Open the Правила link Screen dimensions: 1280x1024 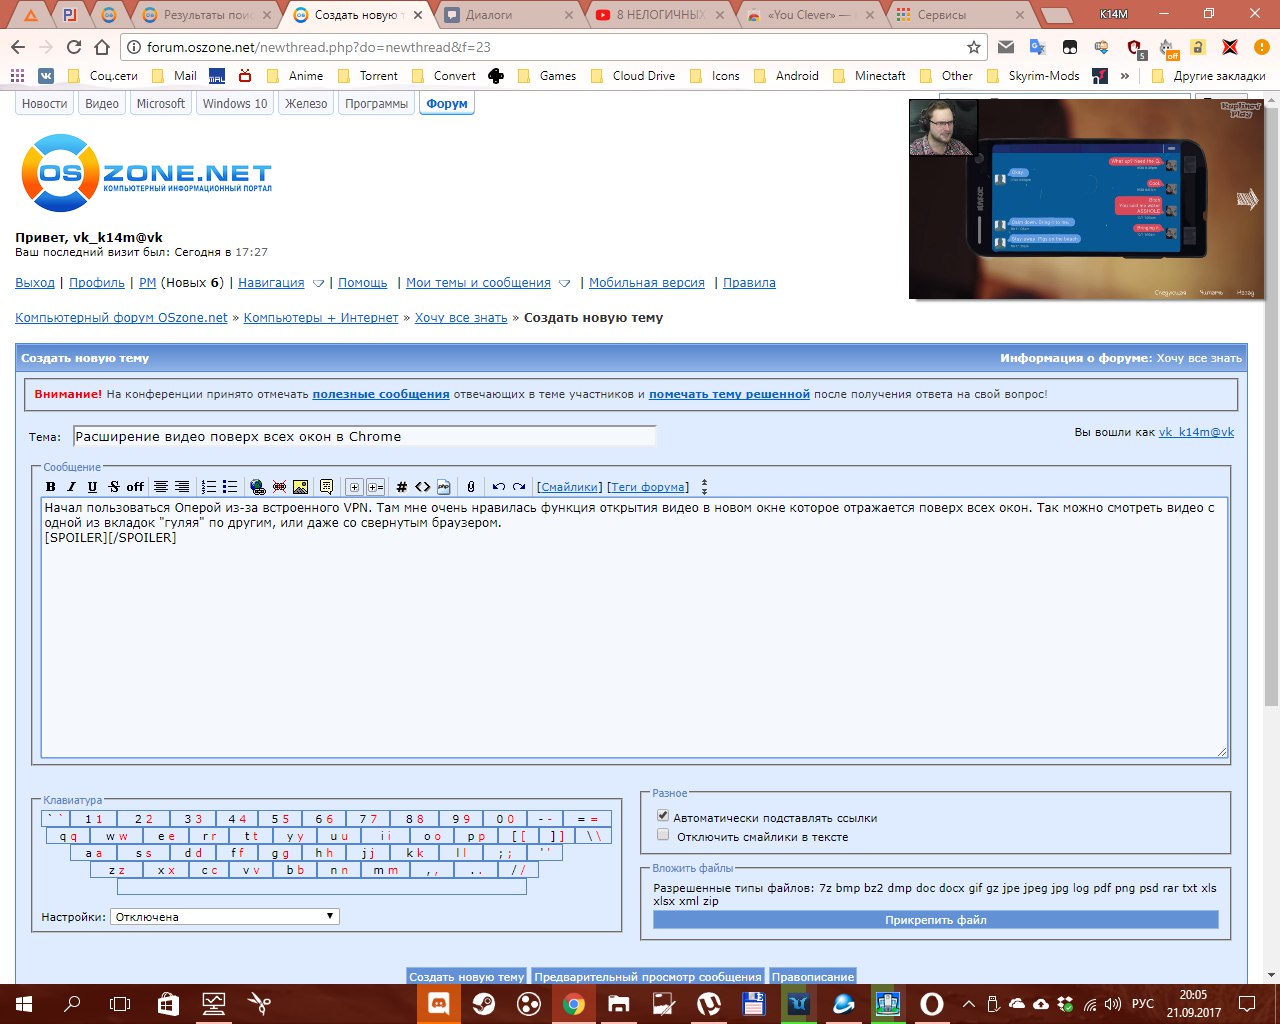point(749,283)
